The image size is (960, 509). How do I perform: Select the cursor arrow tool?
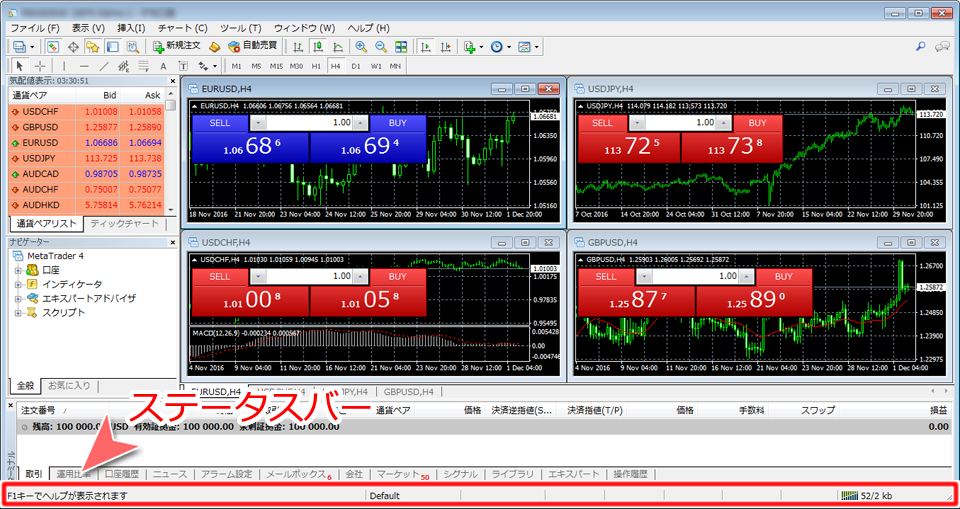(20, 66)
